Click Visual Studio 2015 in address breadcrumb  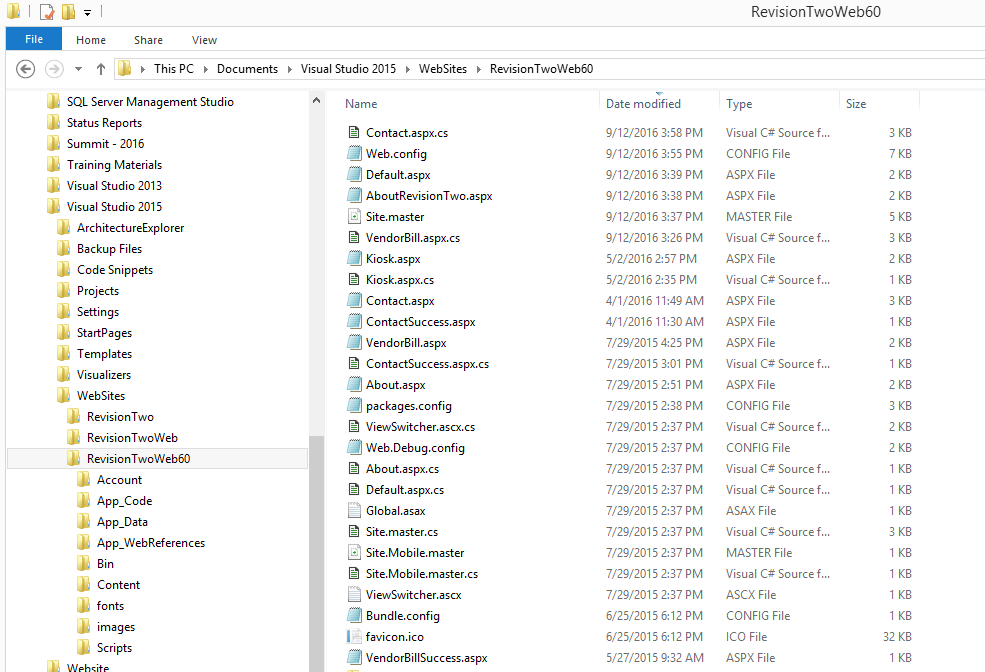pyautogui.click(x=348, y=68)
